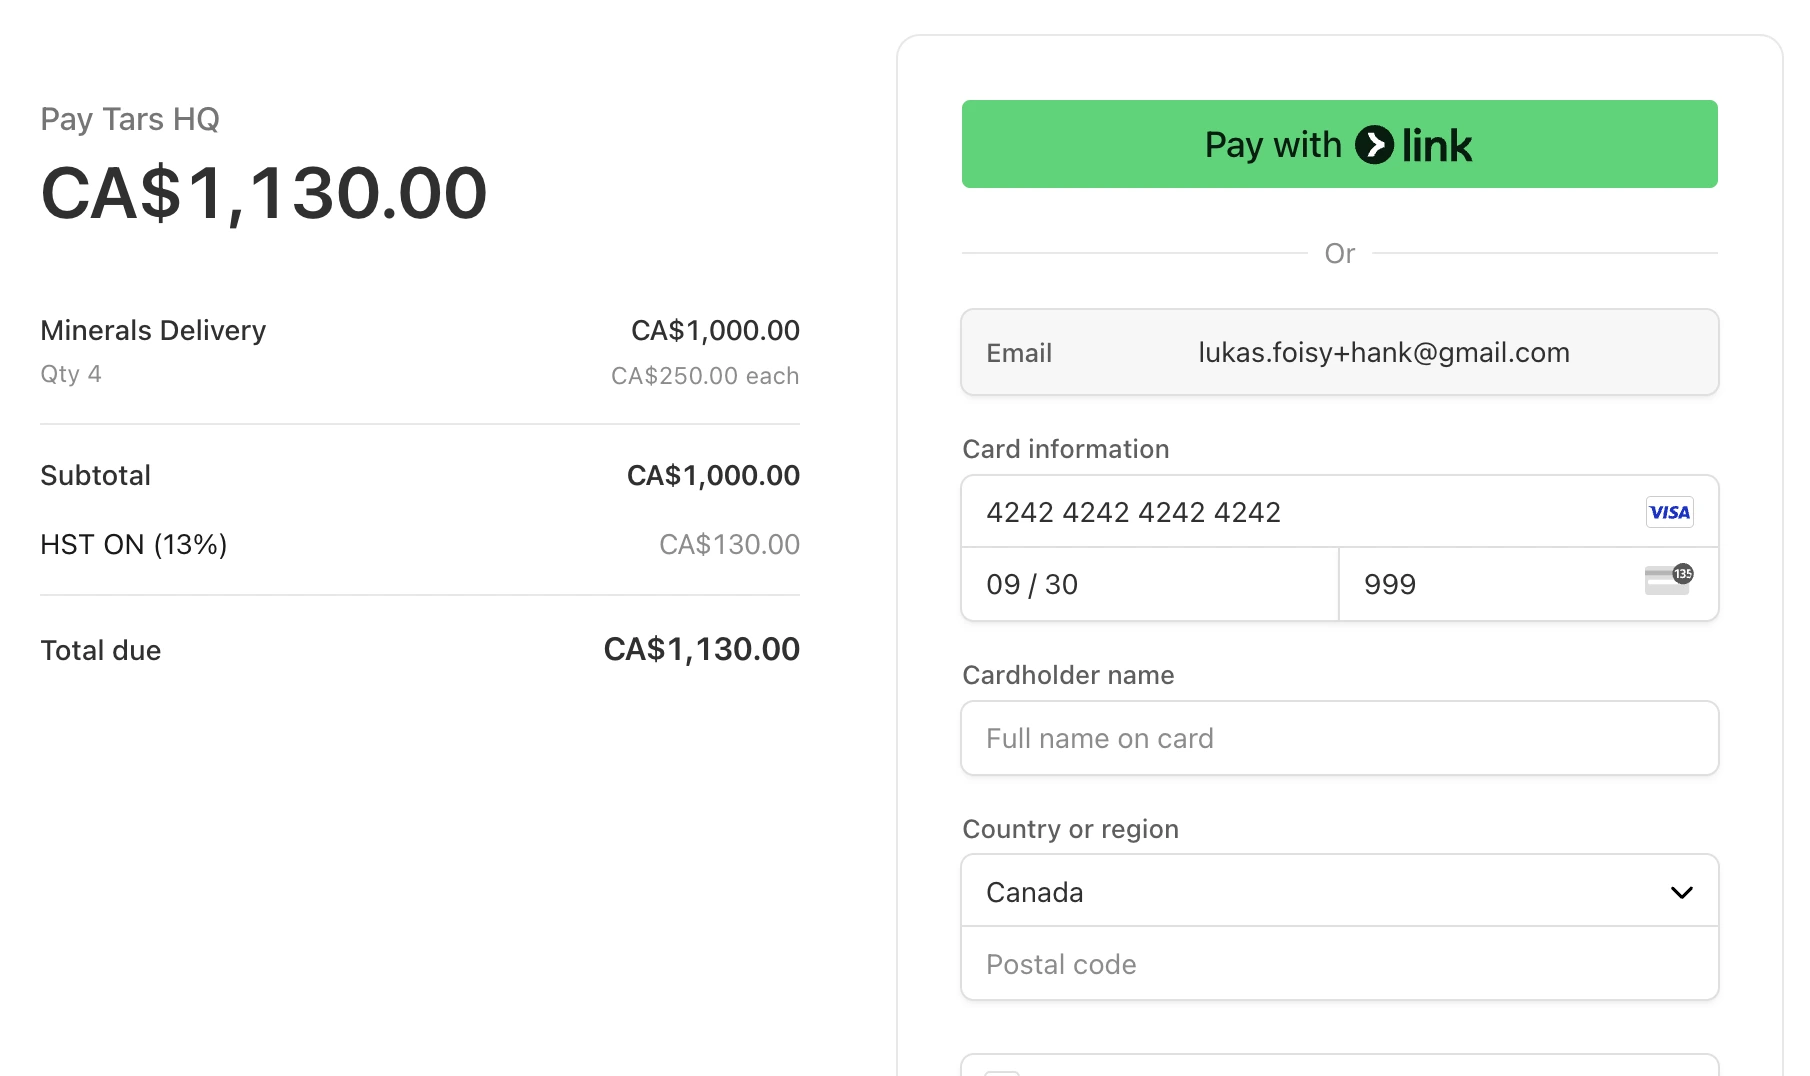Click the Link logo arrow icon
Image resolution: width=1810 pixels, height=1076 pixels.
tap(1374, 145)
